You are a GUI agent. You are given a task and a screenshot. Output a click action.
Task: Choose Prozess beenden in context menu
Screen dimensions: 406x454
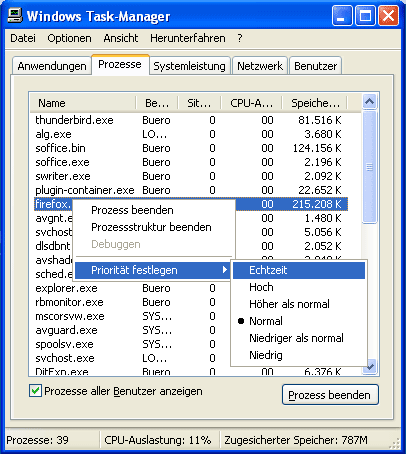tap(154, 210)
